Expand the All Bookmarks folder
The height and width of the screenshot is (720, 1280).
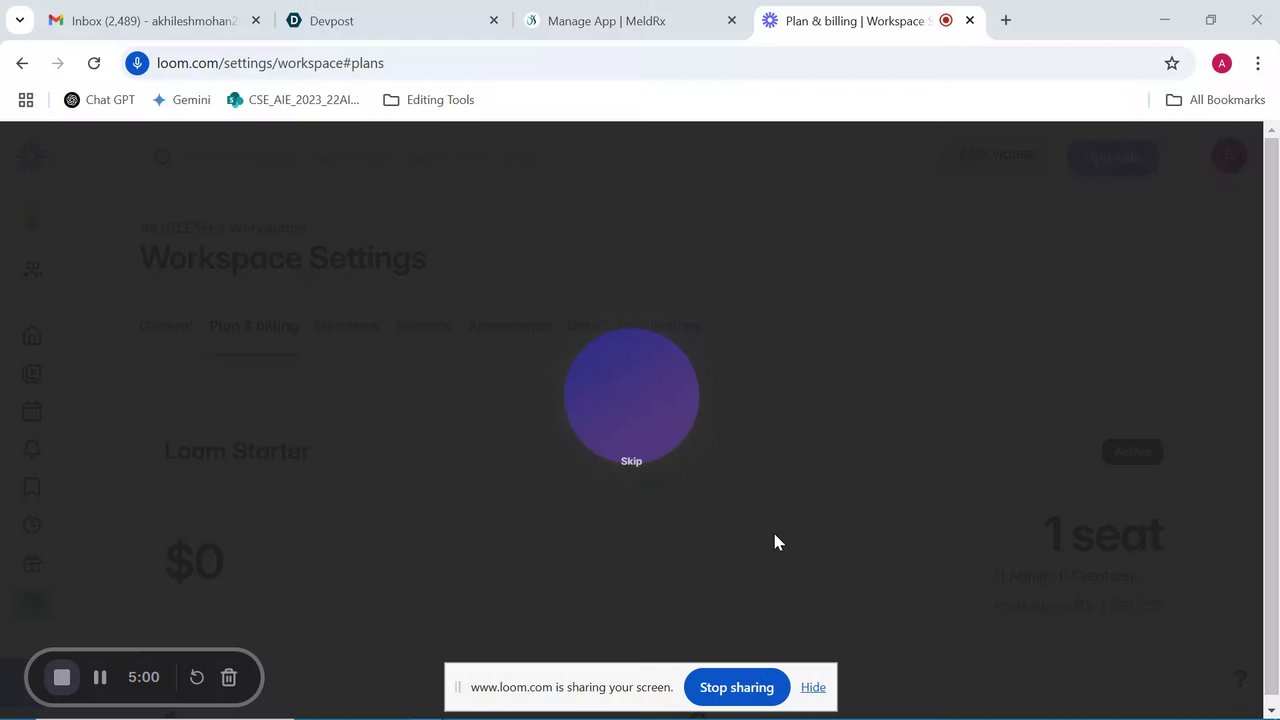(x=1216, y=100)
